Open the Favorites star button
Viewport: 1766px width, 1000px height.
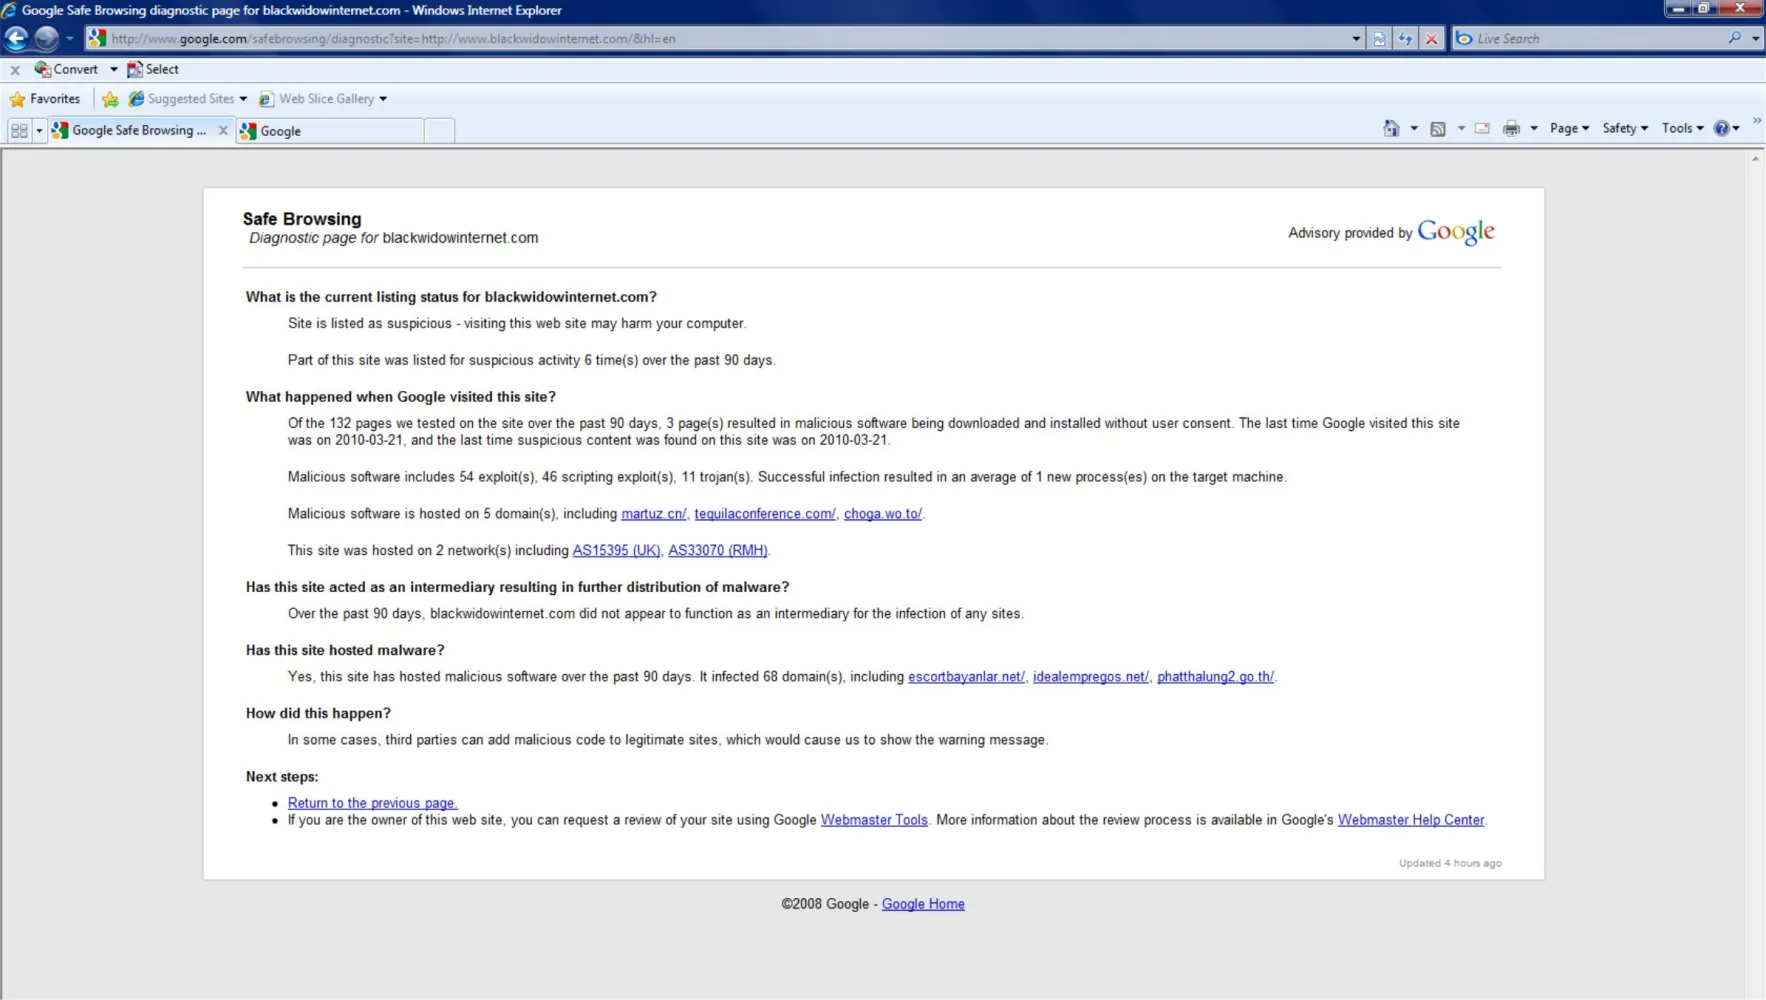[x=45, y=98]
